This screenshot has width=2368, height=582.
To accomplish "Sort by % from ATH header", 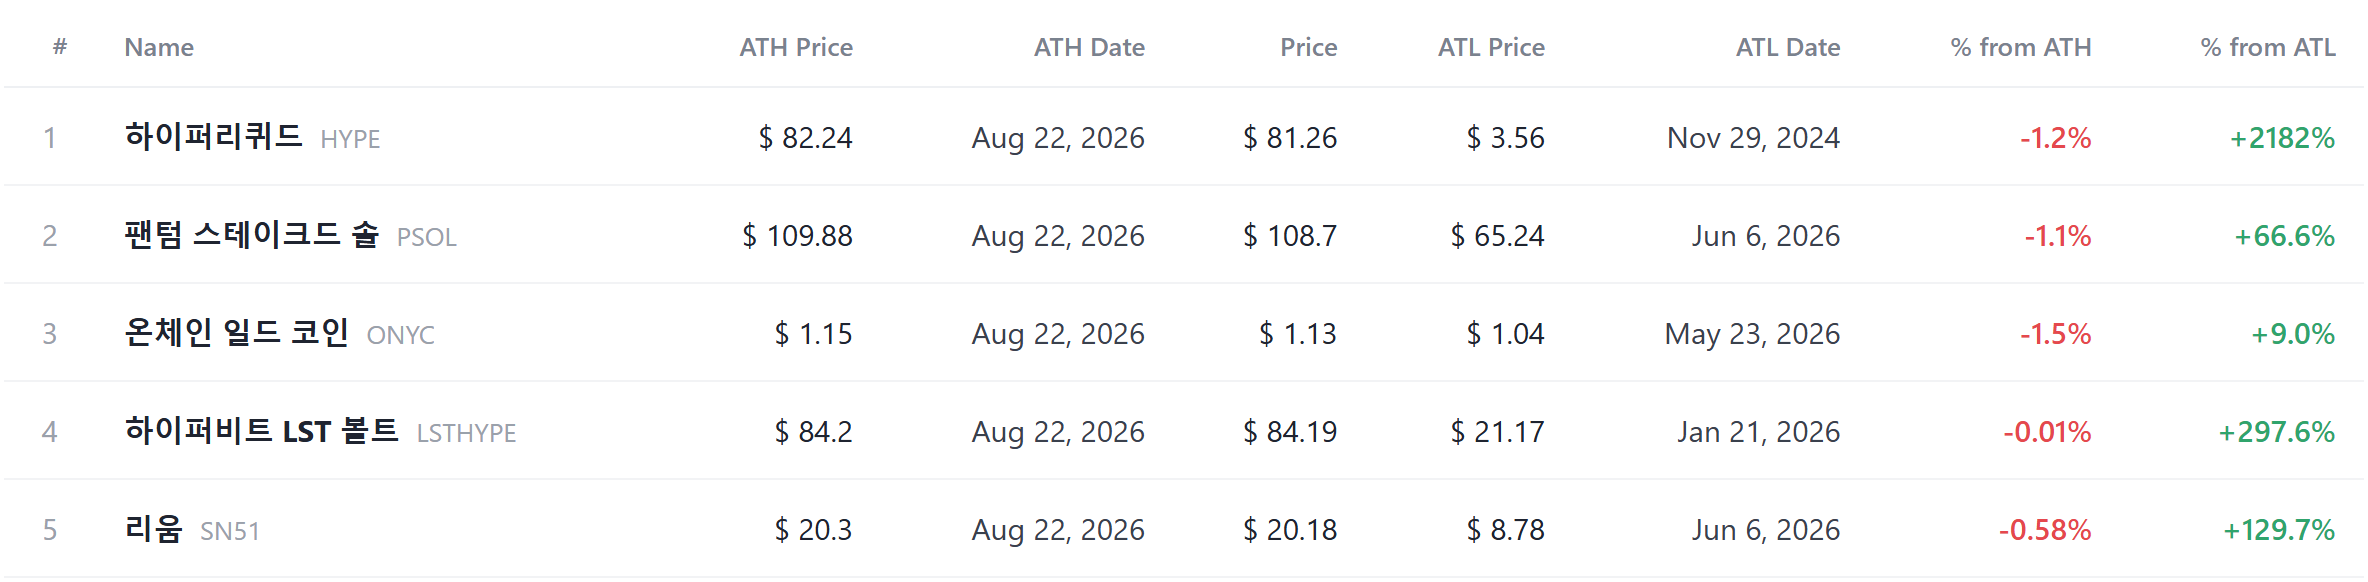I will pyautogui.click(x=2021, y=47).
